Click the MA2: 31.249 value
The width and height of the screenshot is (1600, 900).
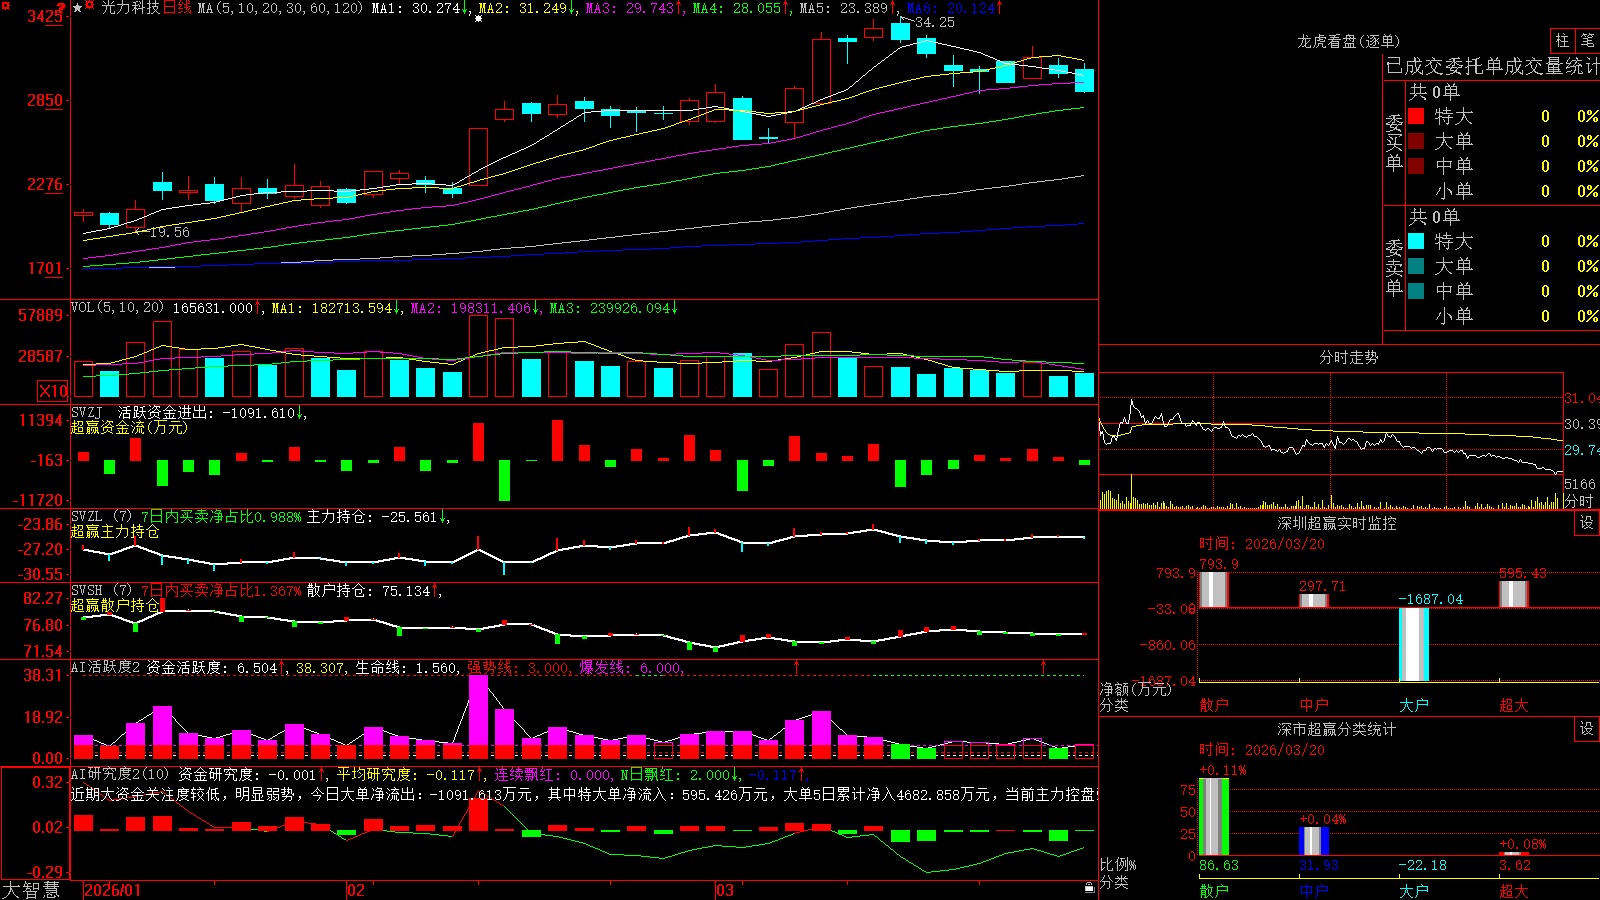click(x=523, y=8)
